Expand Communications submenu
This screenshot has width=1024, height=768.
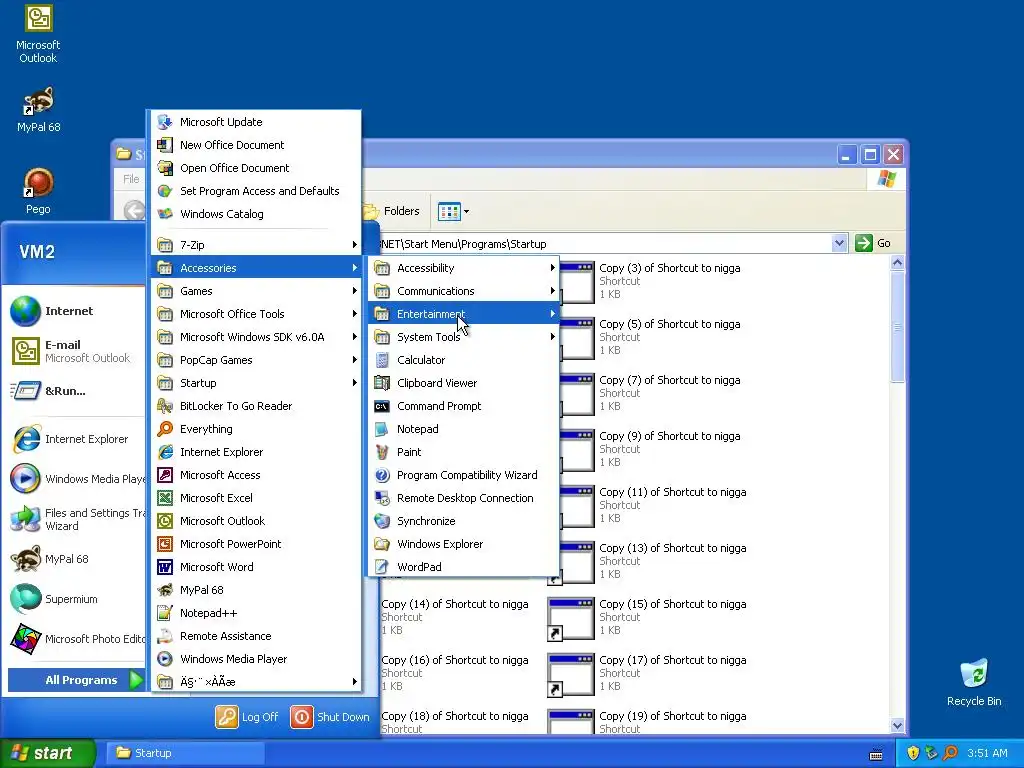[464, 291]
